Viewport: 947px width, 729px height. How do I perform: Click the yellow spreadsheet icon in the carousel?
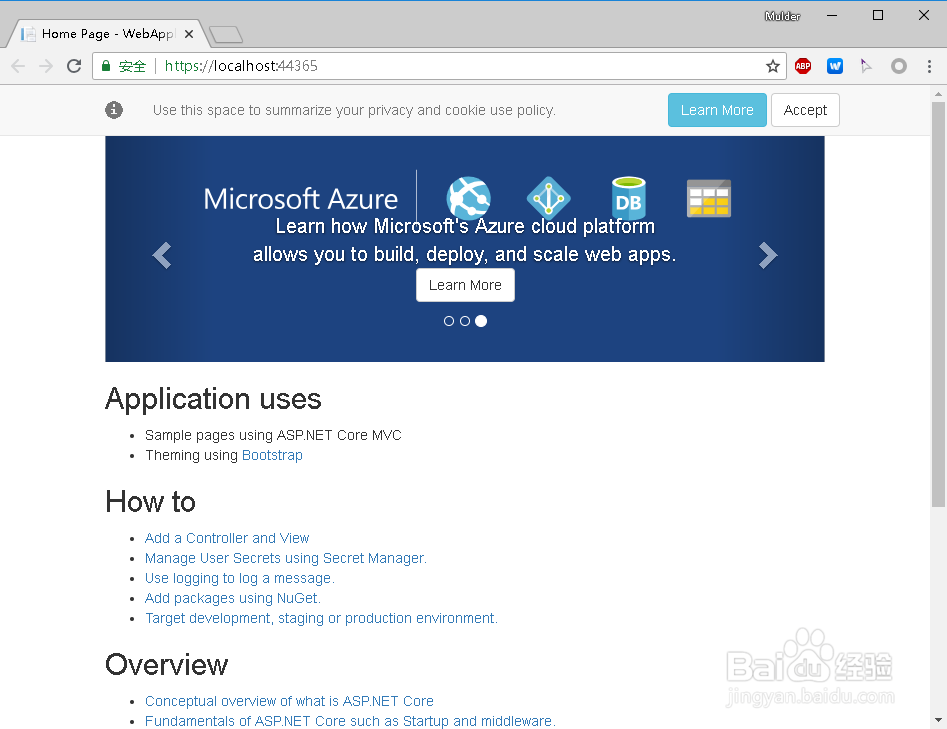tap(708, 198)
